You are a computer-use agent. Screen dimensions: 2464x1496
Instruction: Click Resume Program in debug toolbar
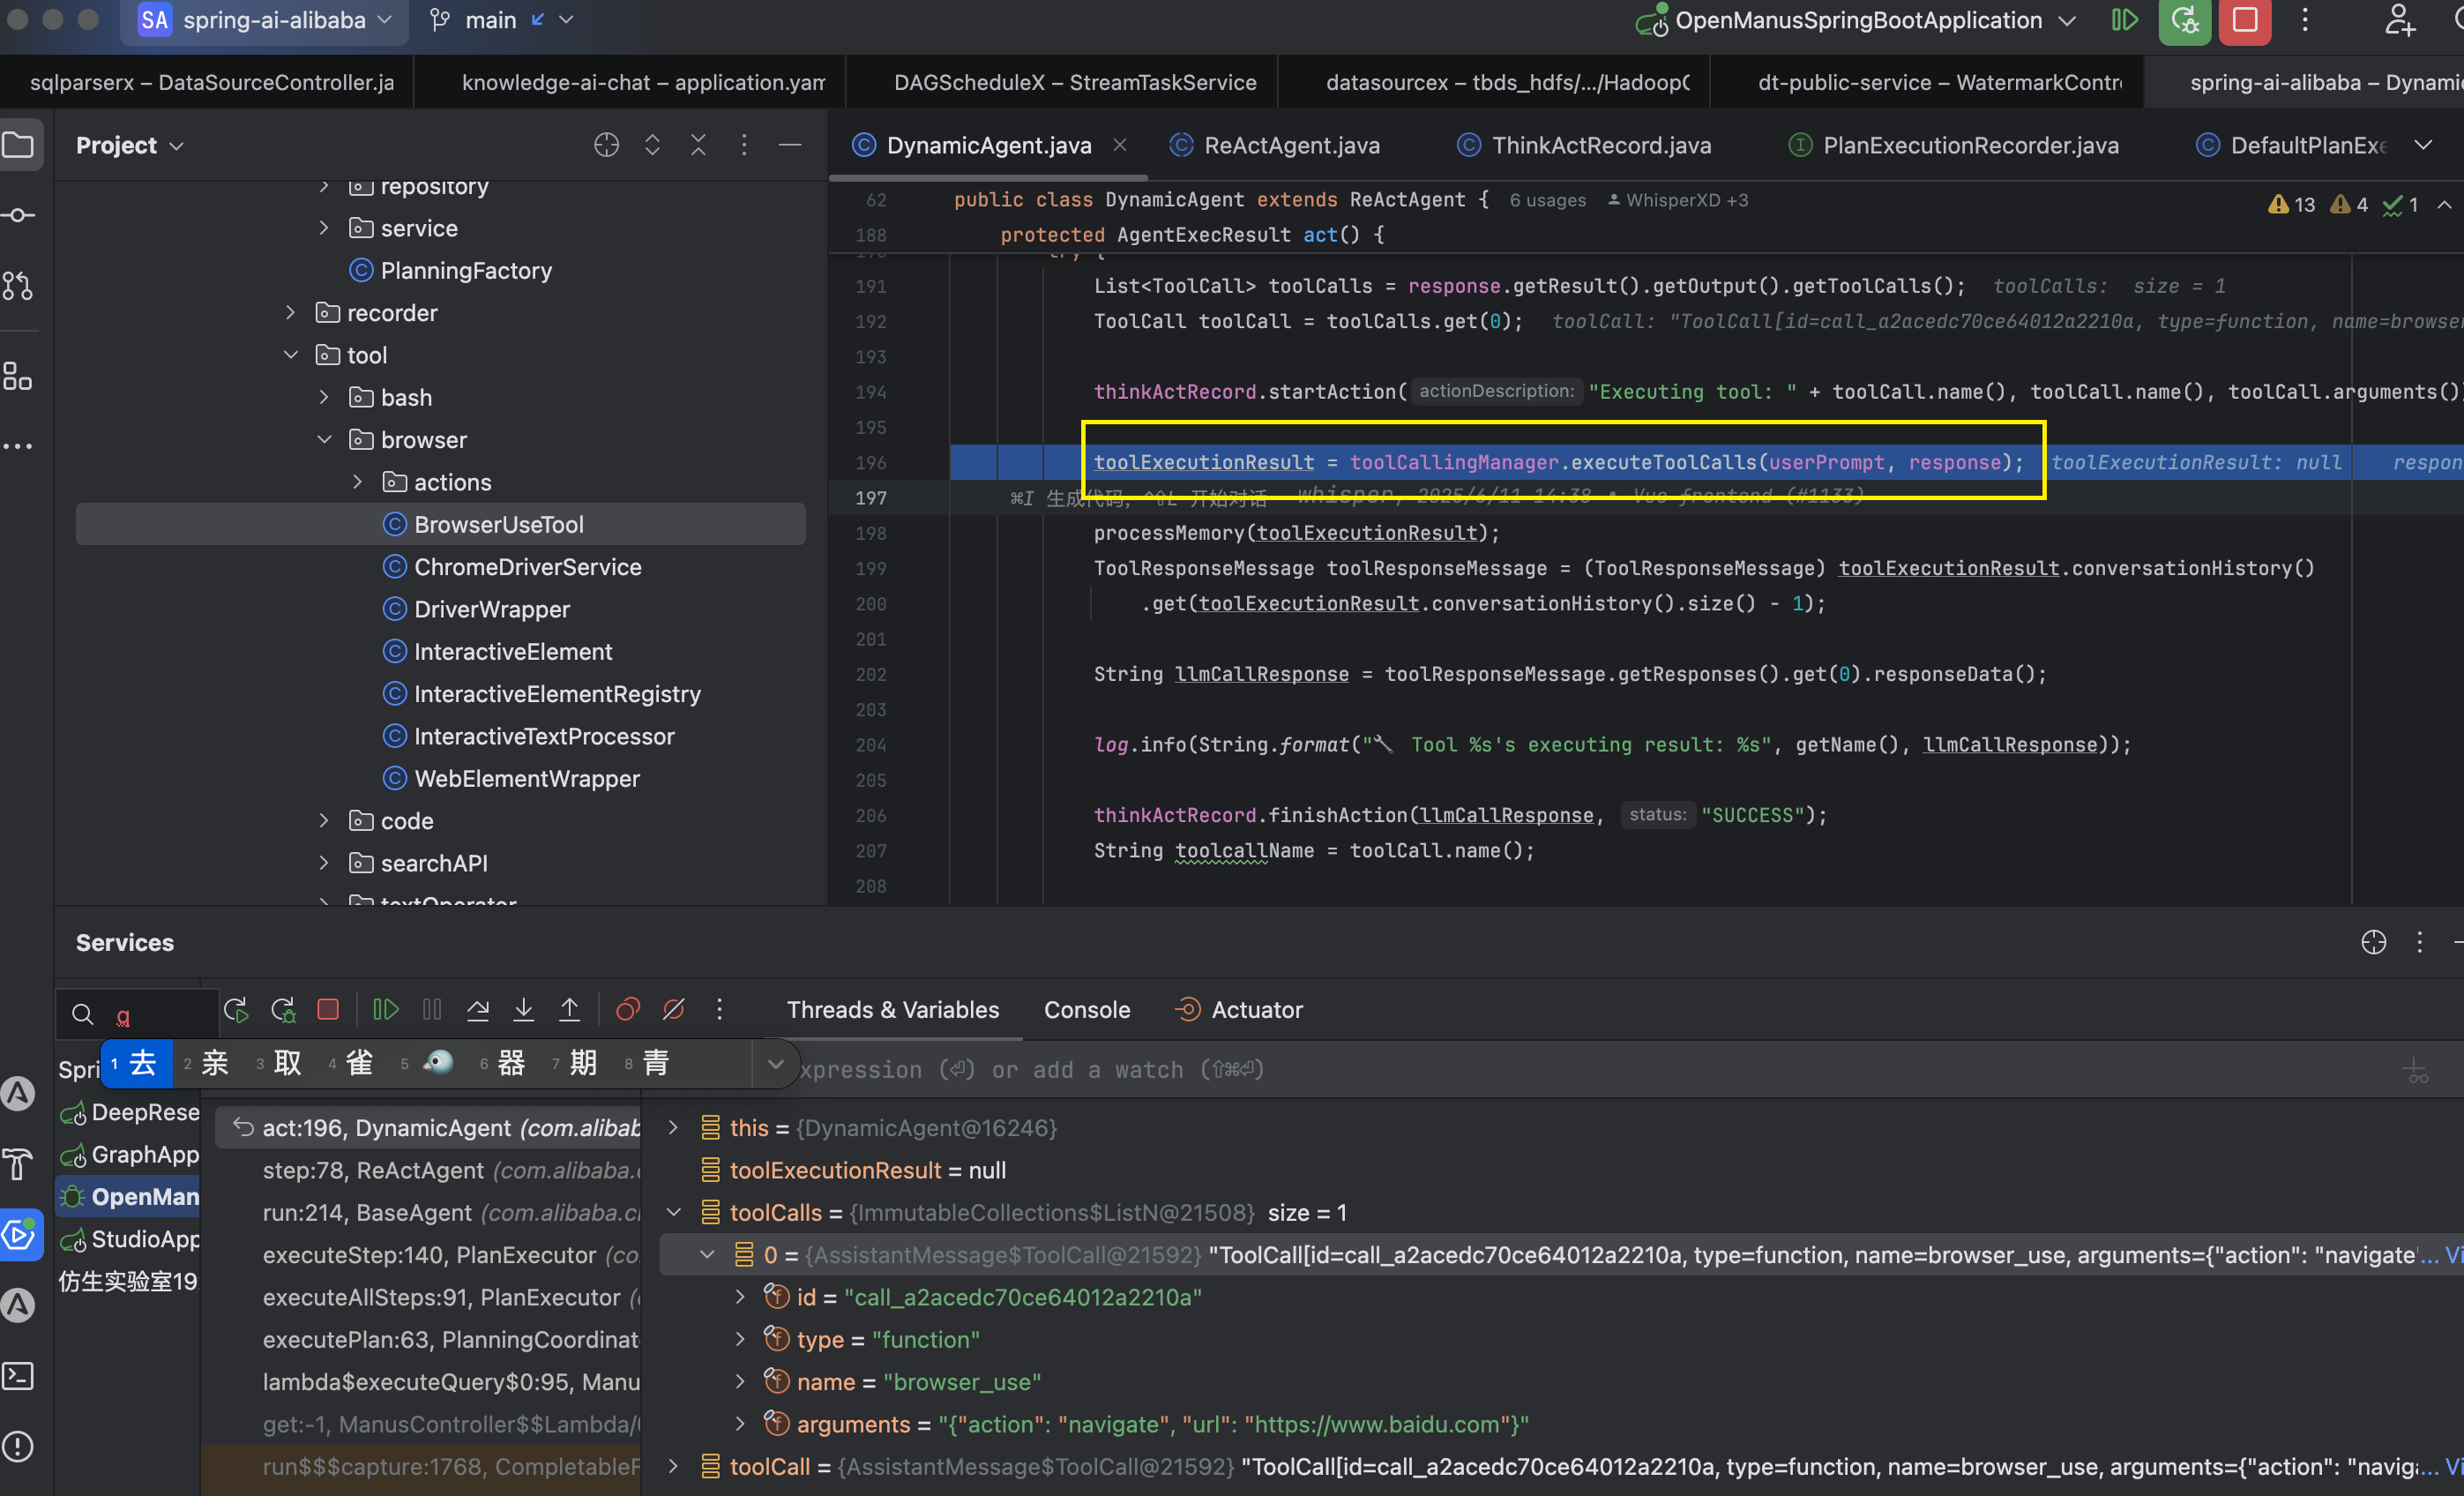385,1010
